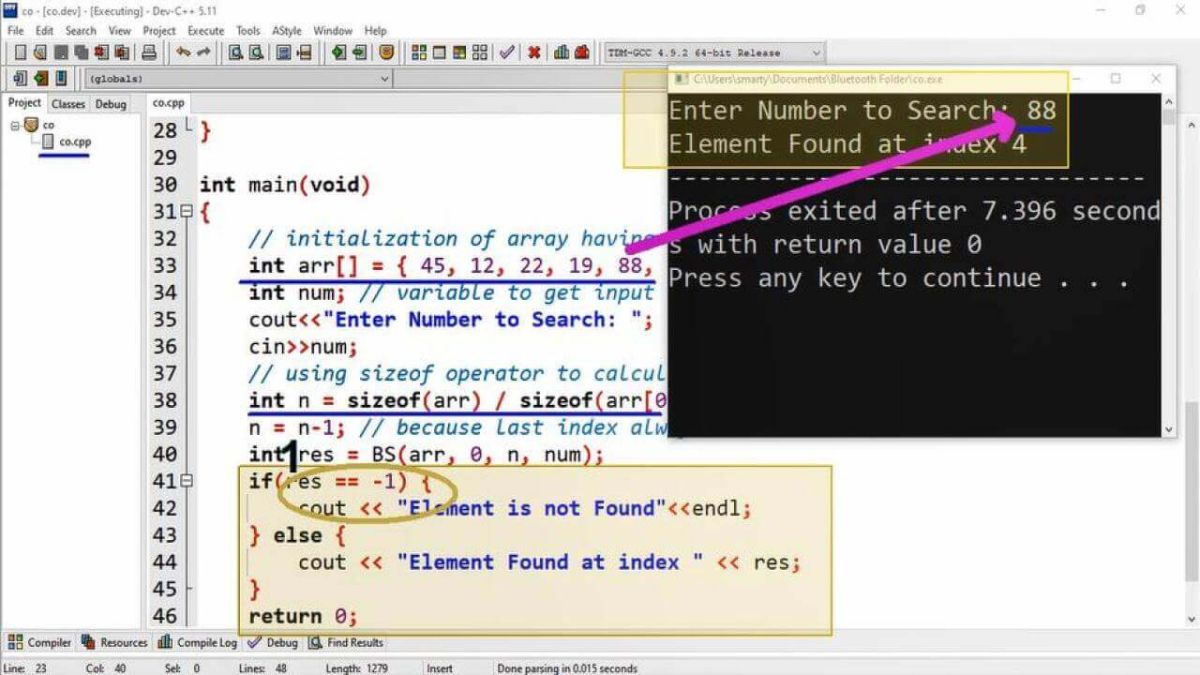1200x675 pixels.
Task: Click the Undo arrow icon
Action: click(183, 52)
